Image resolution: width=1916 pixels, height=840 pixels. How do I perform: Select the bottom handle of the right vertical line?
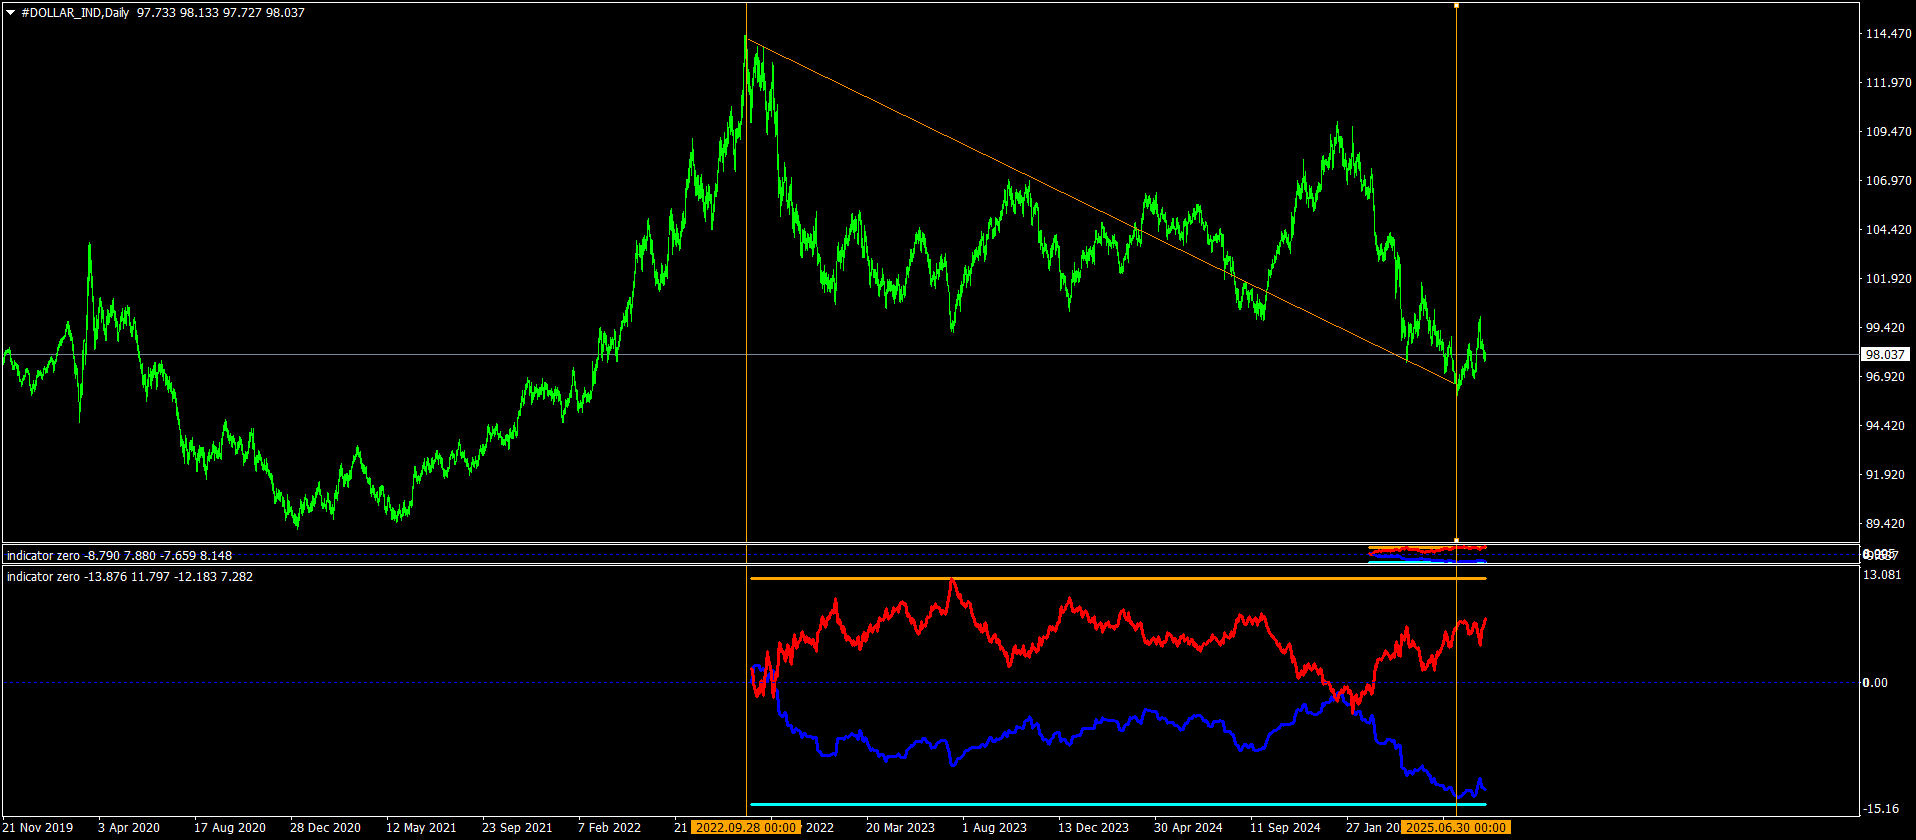click(x=1456, y=540)
